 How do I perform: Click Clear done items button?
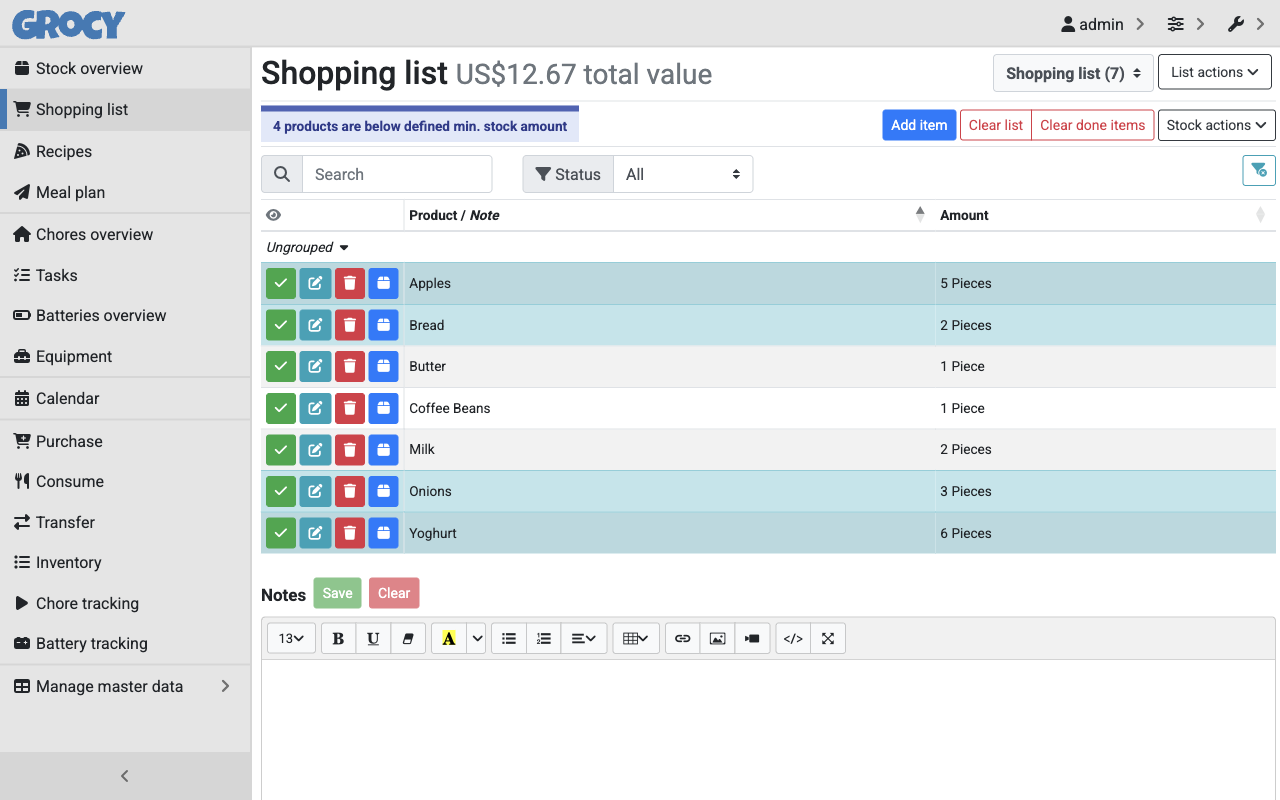(1092, 125)
